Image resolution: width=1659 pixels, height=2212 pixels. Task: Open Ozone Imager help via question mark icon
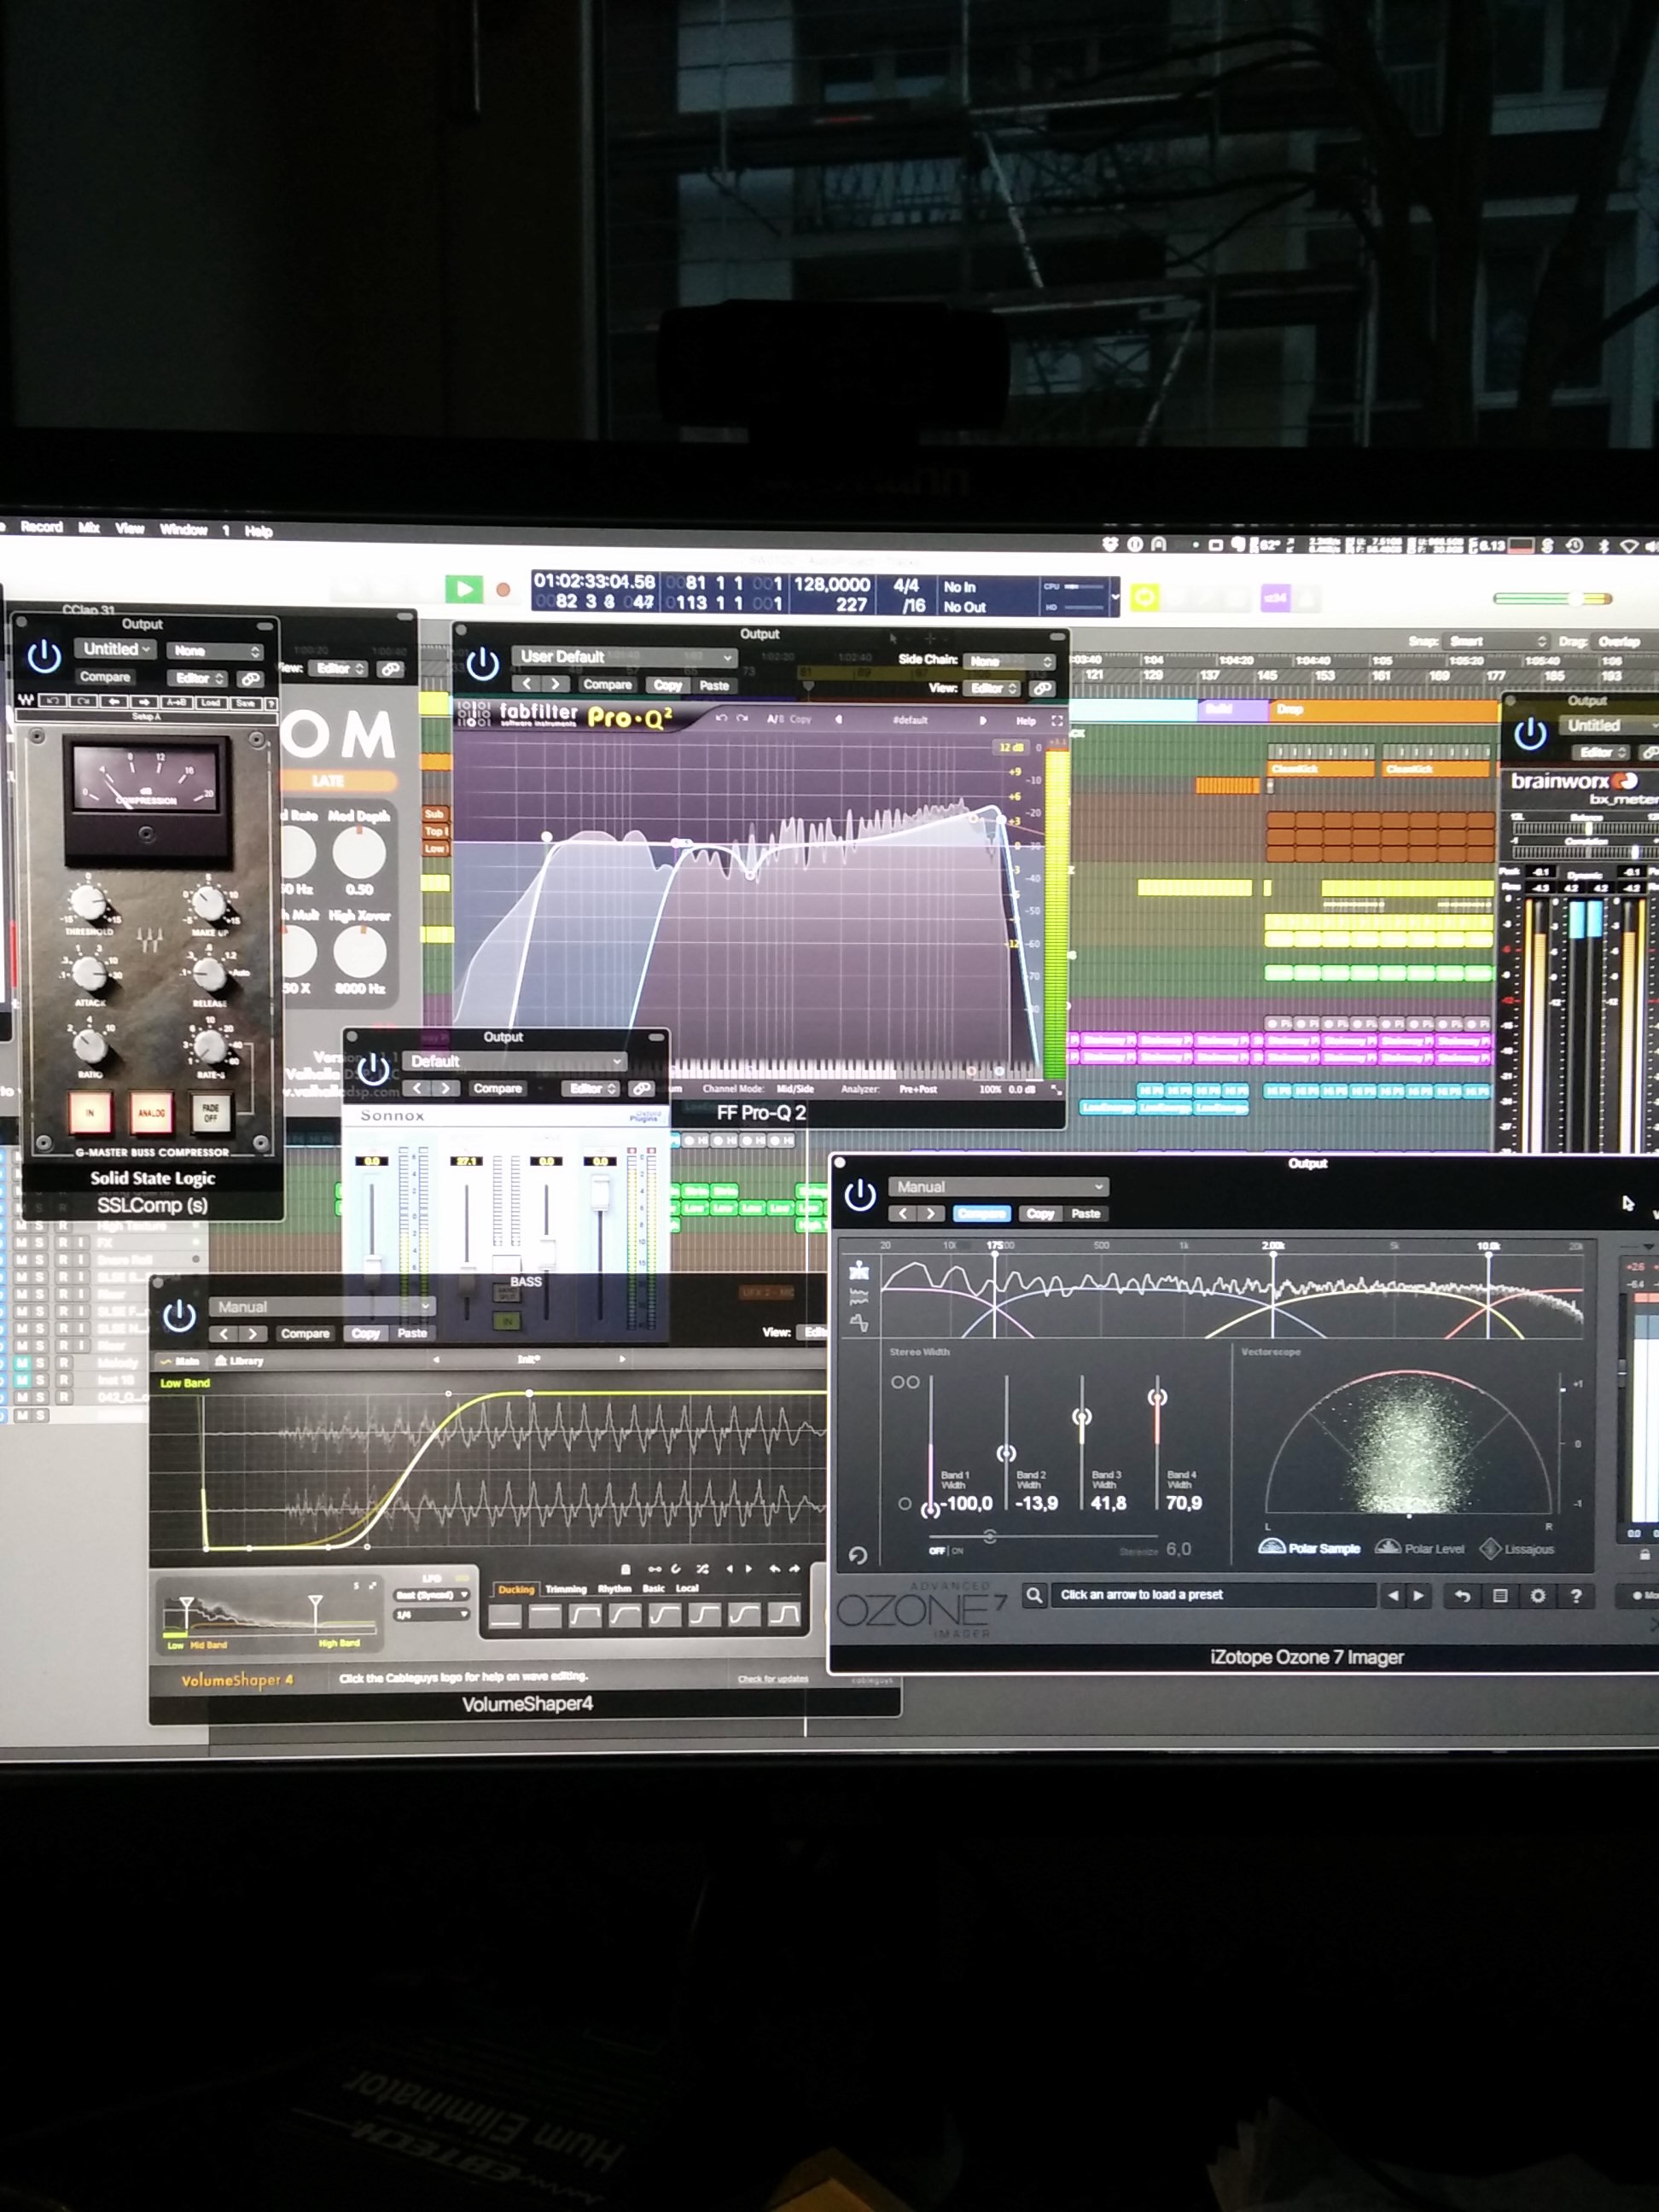1578,1596
